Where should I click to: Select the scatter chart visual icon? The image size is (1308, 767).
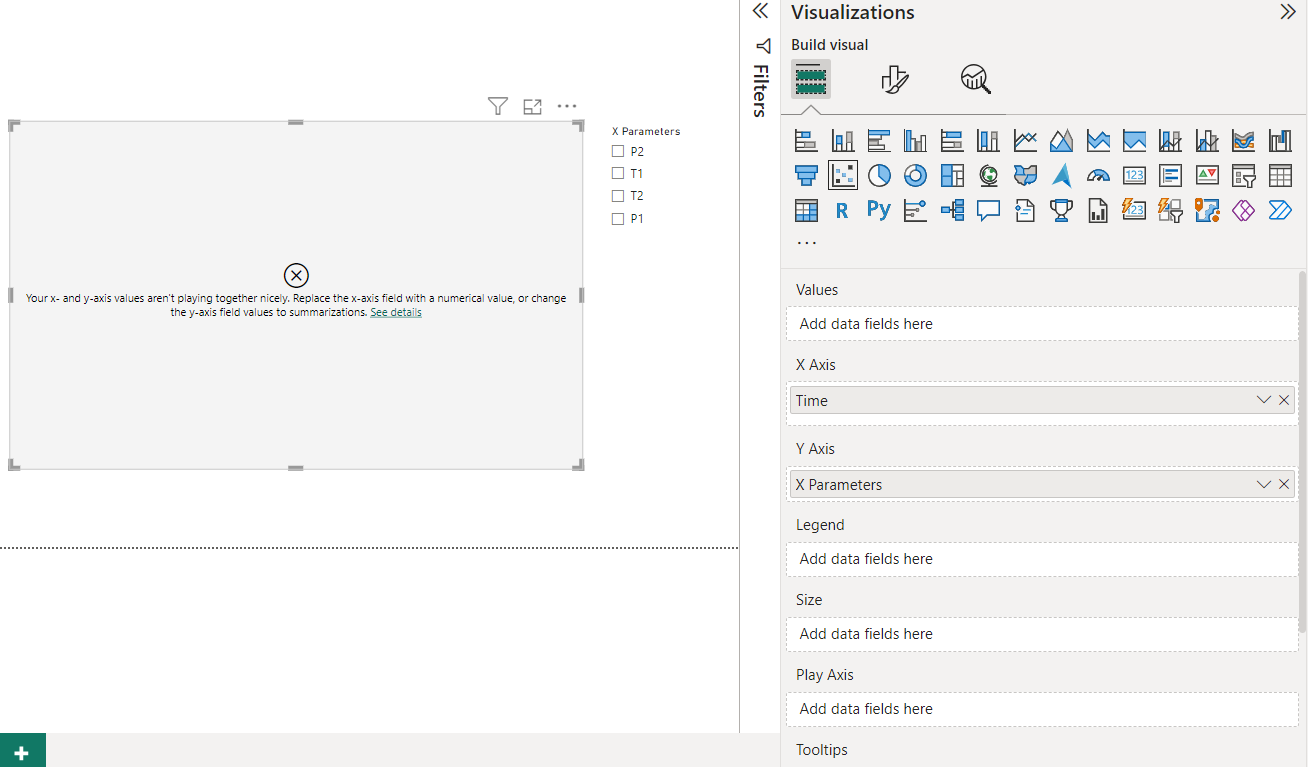click(x=843, y=175)
